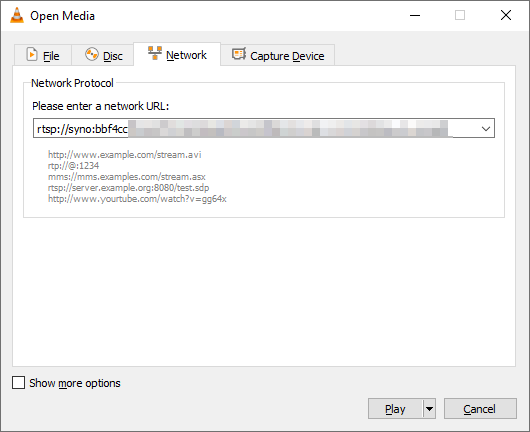Screen dimensions: 530x432
Task: Click the Play button
Action: (x=395, y=409)
